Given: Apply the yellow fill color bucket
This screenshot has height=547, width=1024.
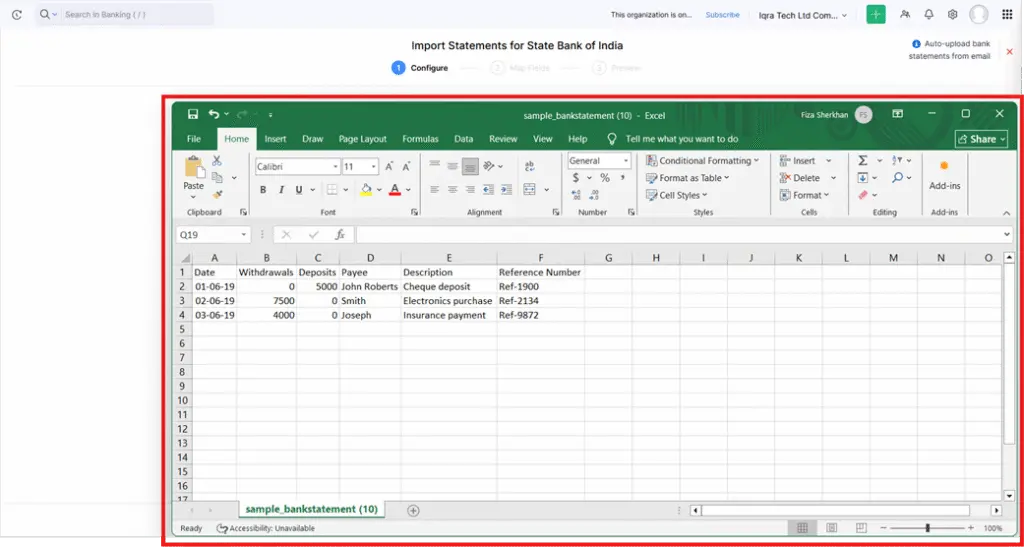Looking at the screenshot, I should [x=366, y=190].
